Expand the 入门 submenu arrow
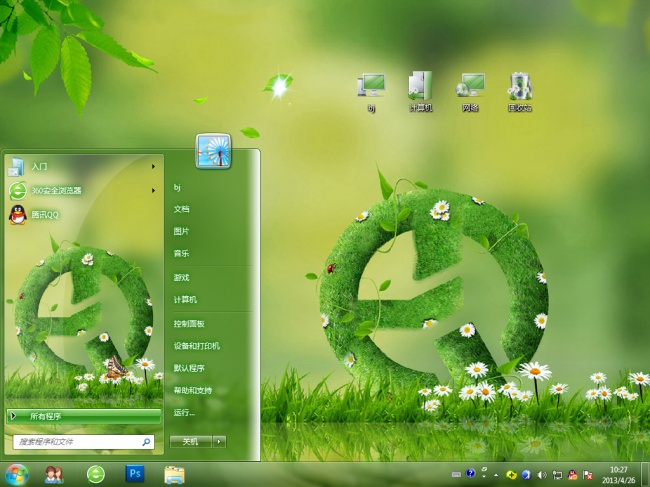The height and width of the screenshot is (487, 650). (153, 166)
